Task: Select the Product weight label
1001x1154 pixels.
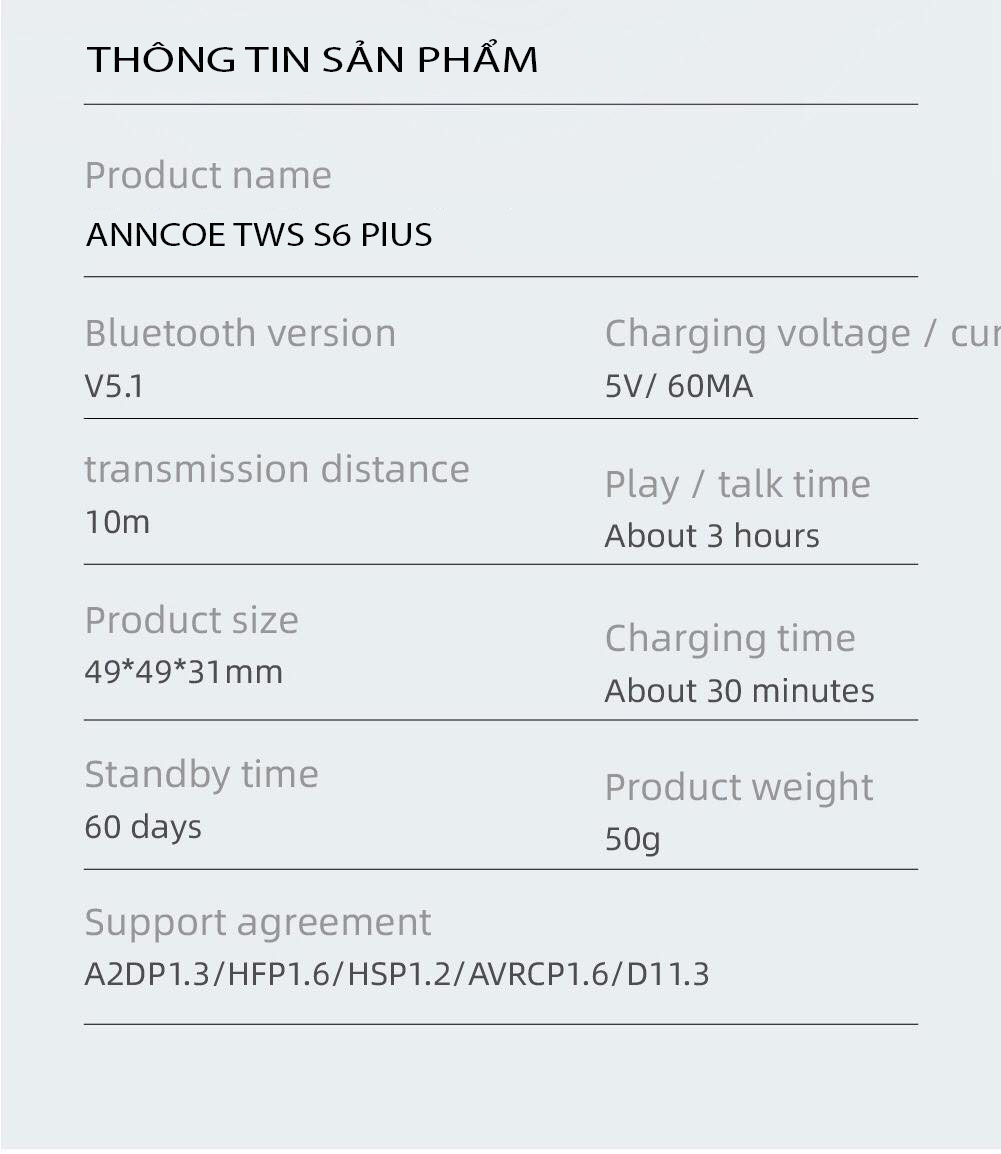Action: 739,787
